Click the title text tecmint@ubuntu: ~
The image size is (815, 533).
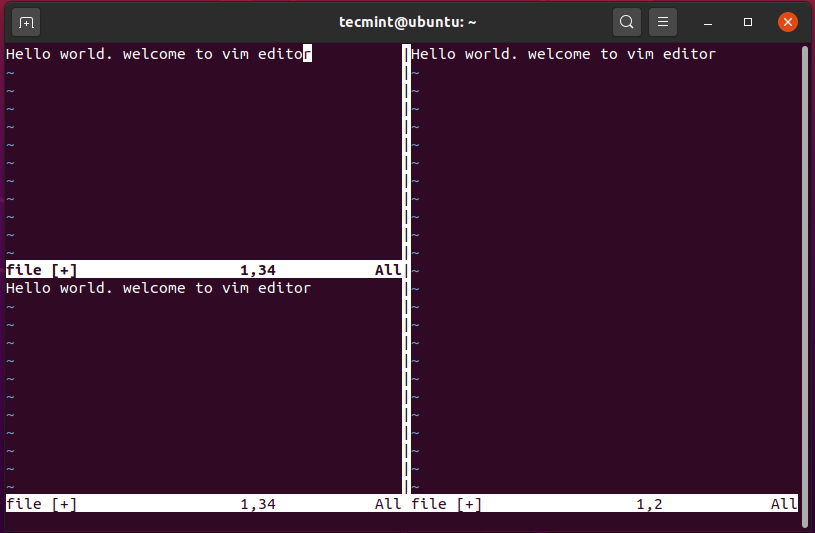[408, 22]
